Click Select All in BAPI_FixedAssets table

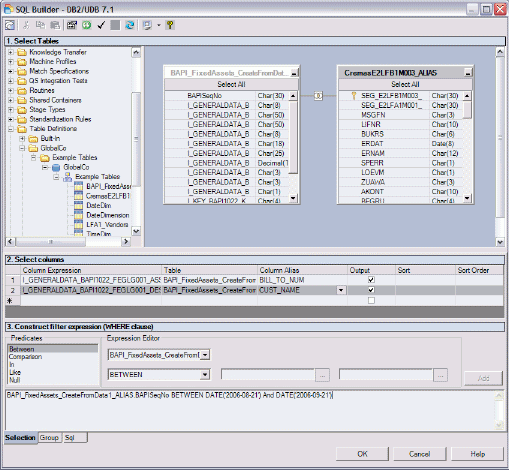231,84
